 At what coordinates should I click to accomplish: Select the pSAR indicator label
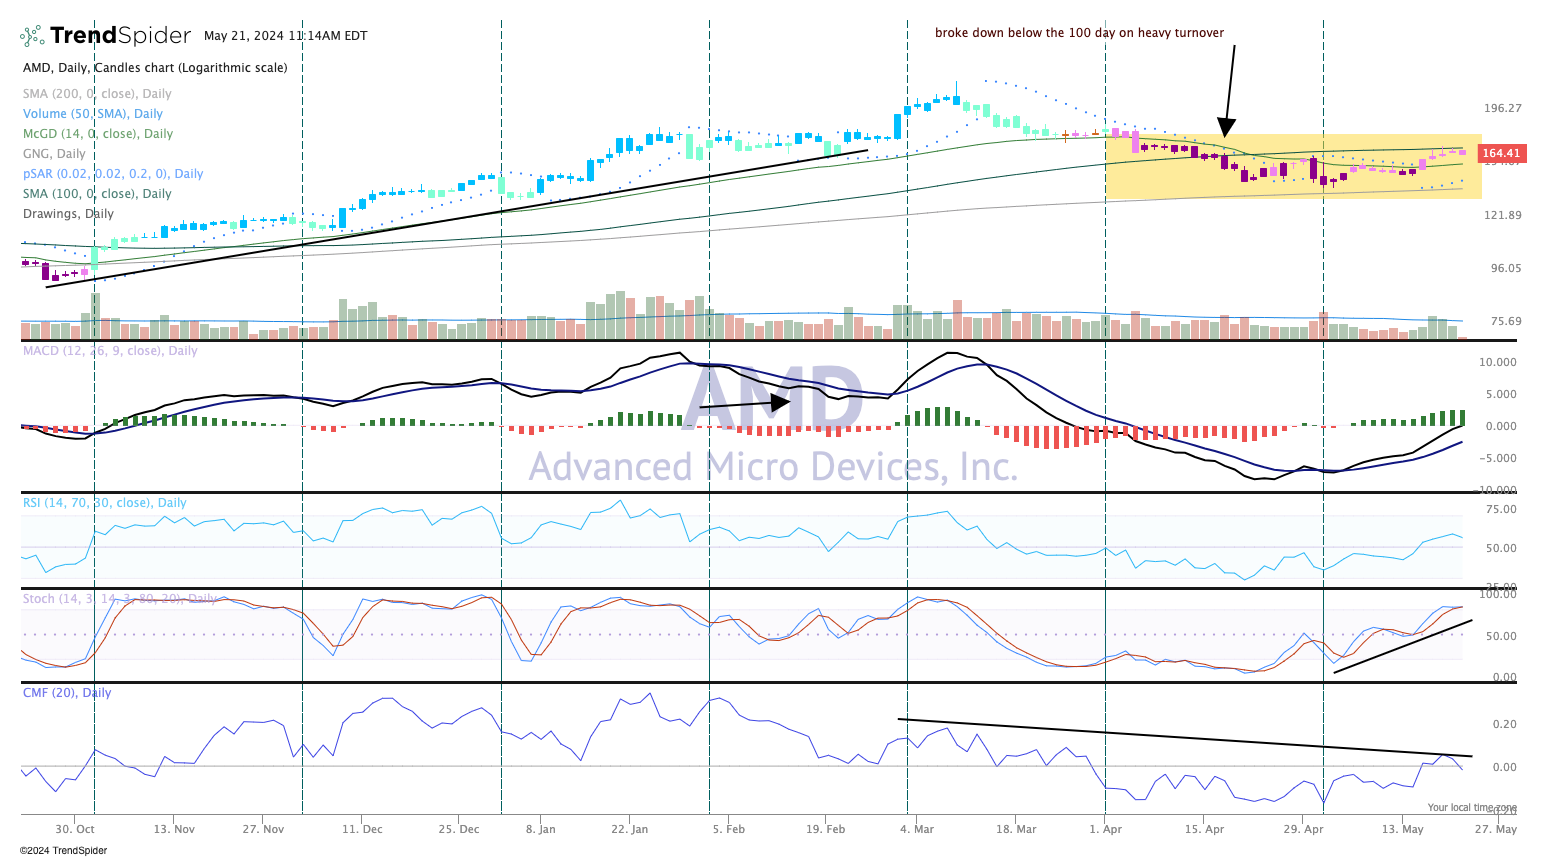pos(113,174)
